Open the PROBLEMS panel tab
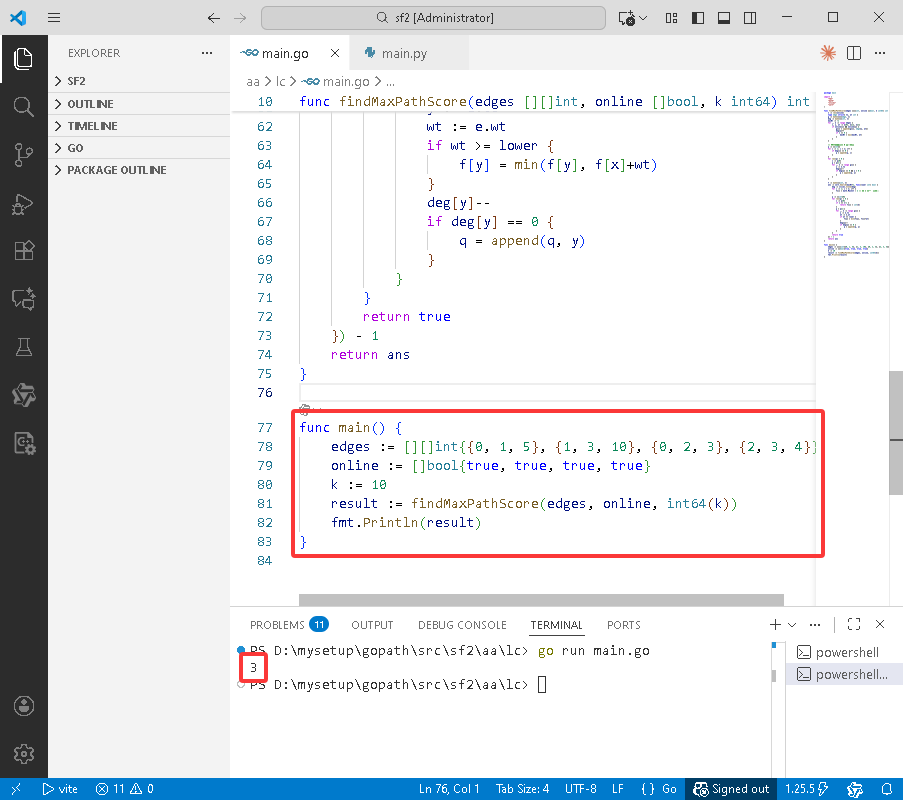 [x=289, y=625]
